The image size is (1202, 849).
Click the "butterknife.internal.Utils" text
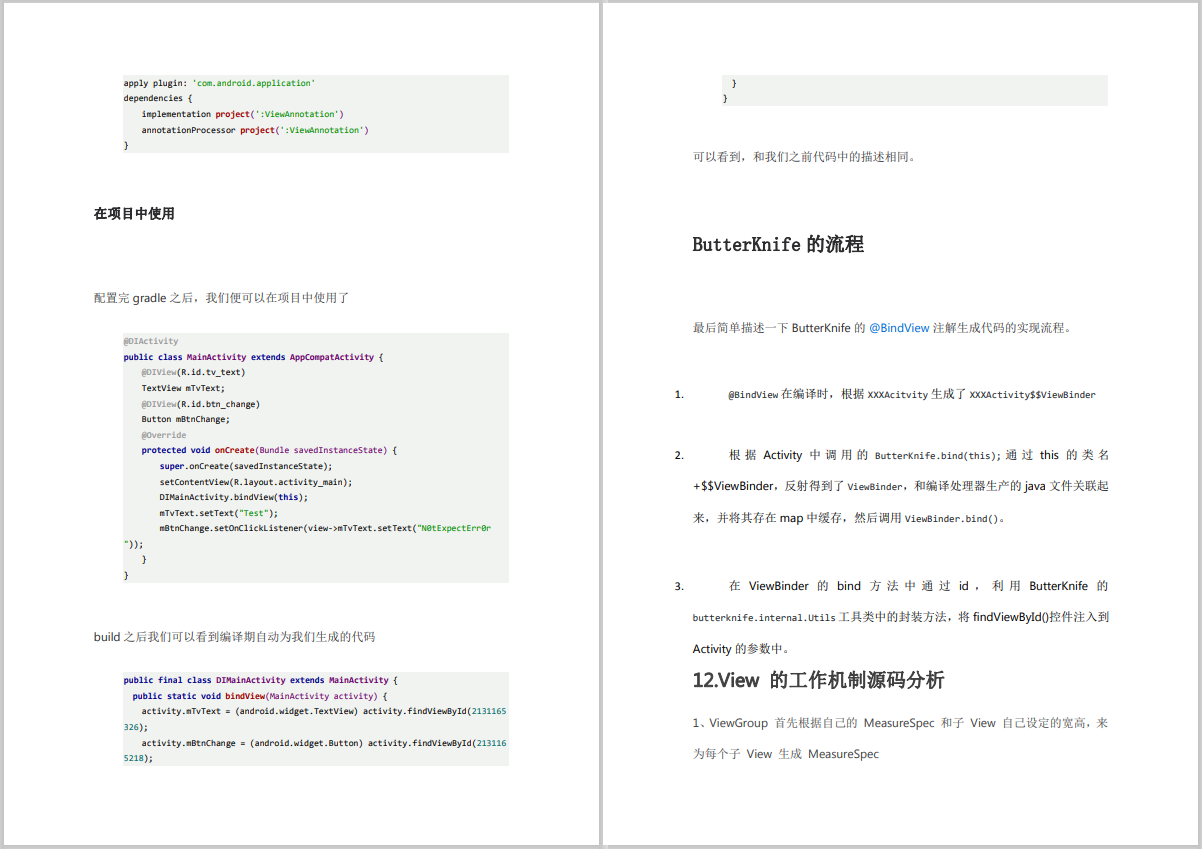point(764,618)
